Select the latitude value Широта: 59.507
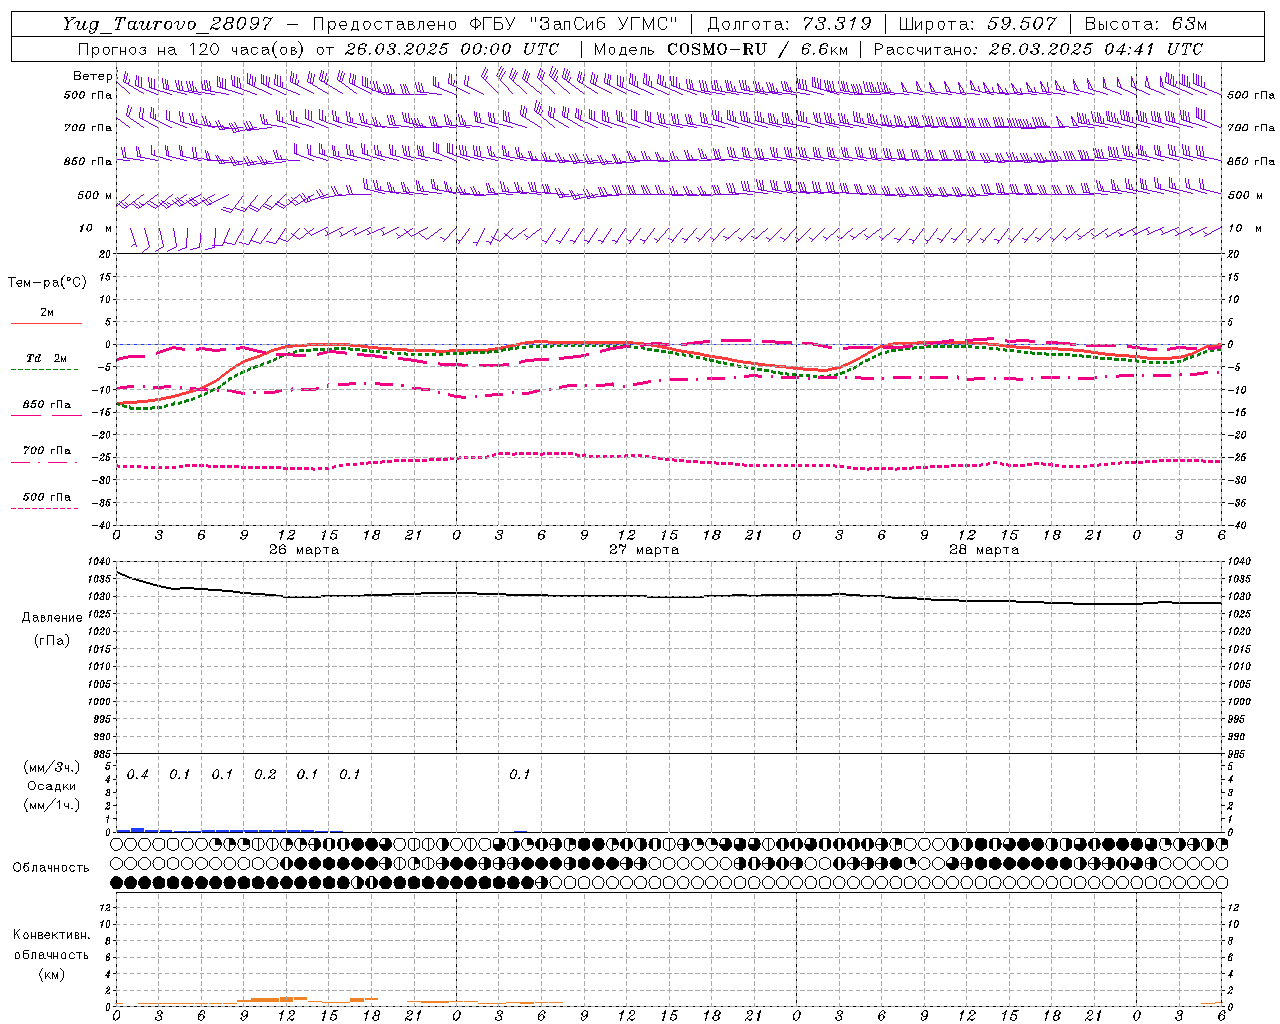This screenshot has width=1280, height=1024. [x=978, y=24]
